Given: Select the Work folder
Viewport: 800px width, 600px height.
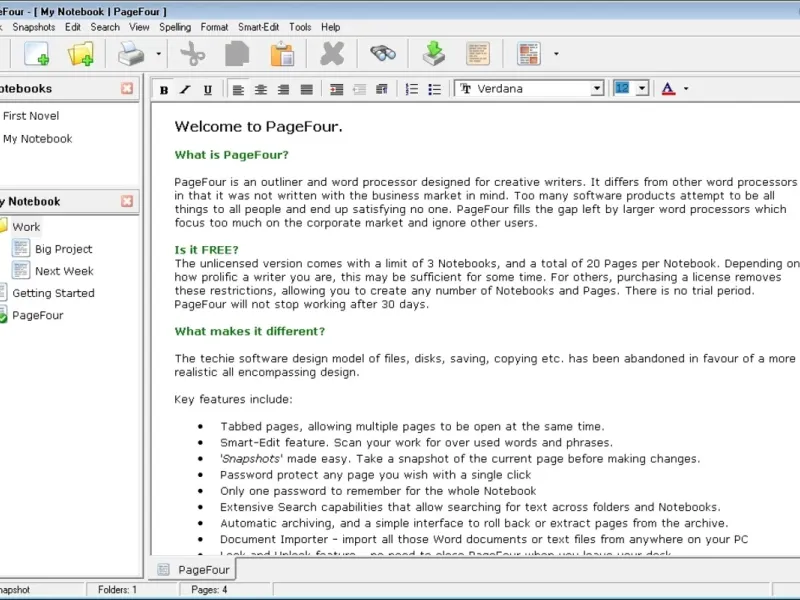Looking at the screenshot, I should click(x=26, y=227).
